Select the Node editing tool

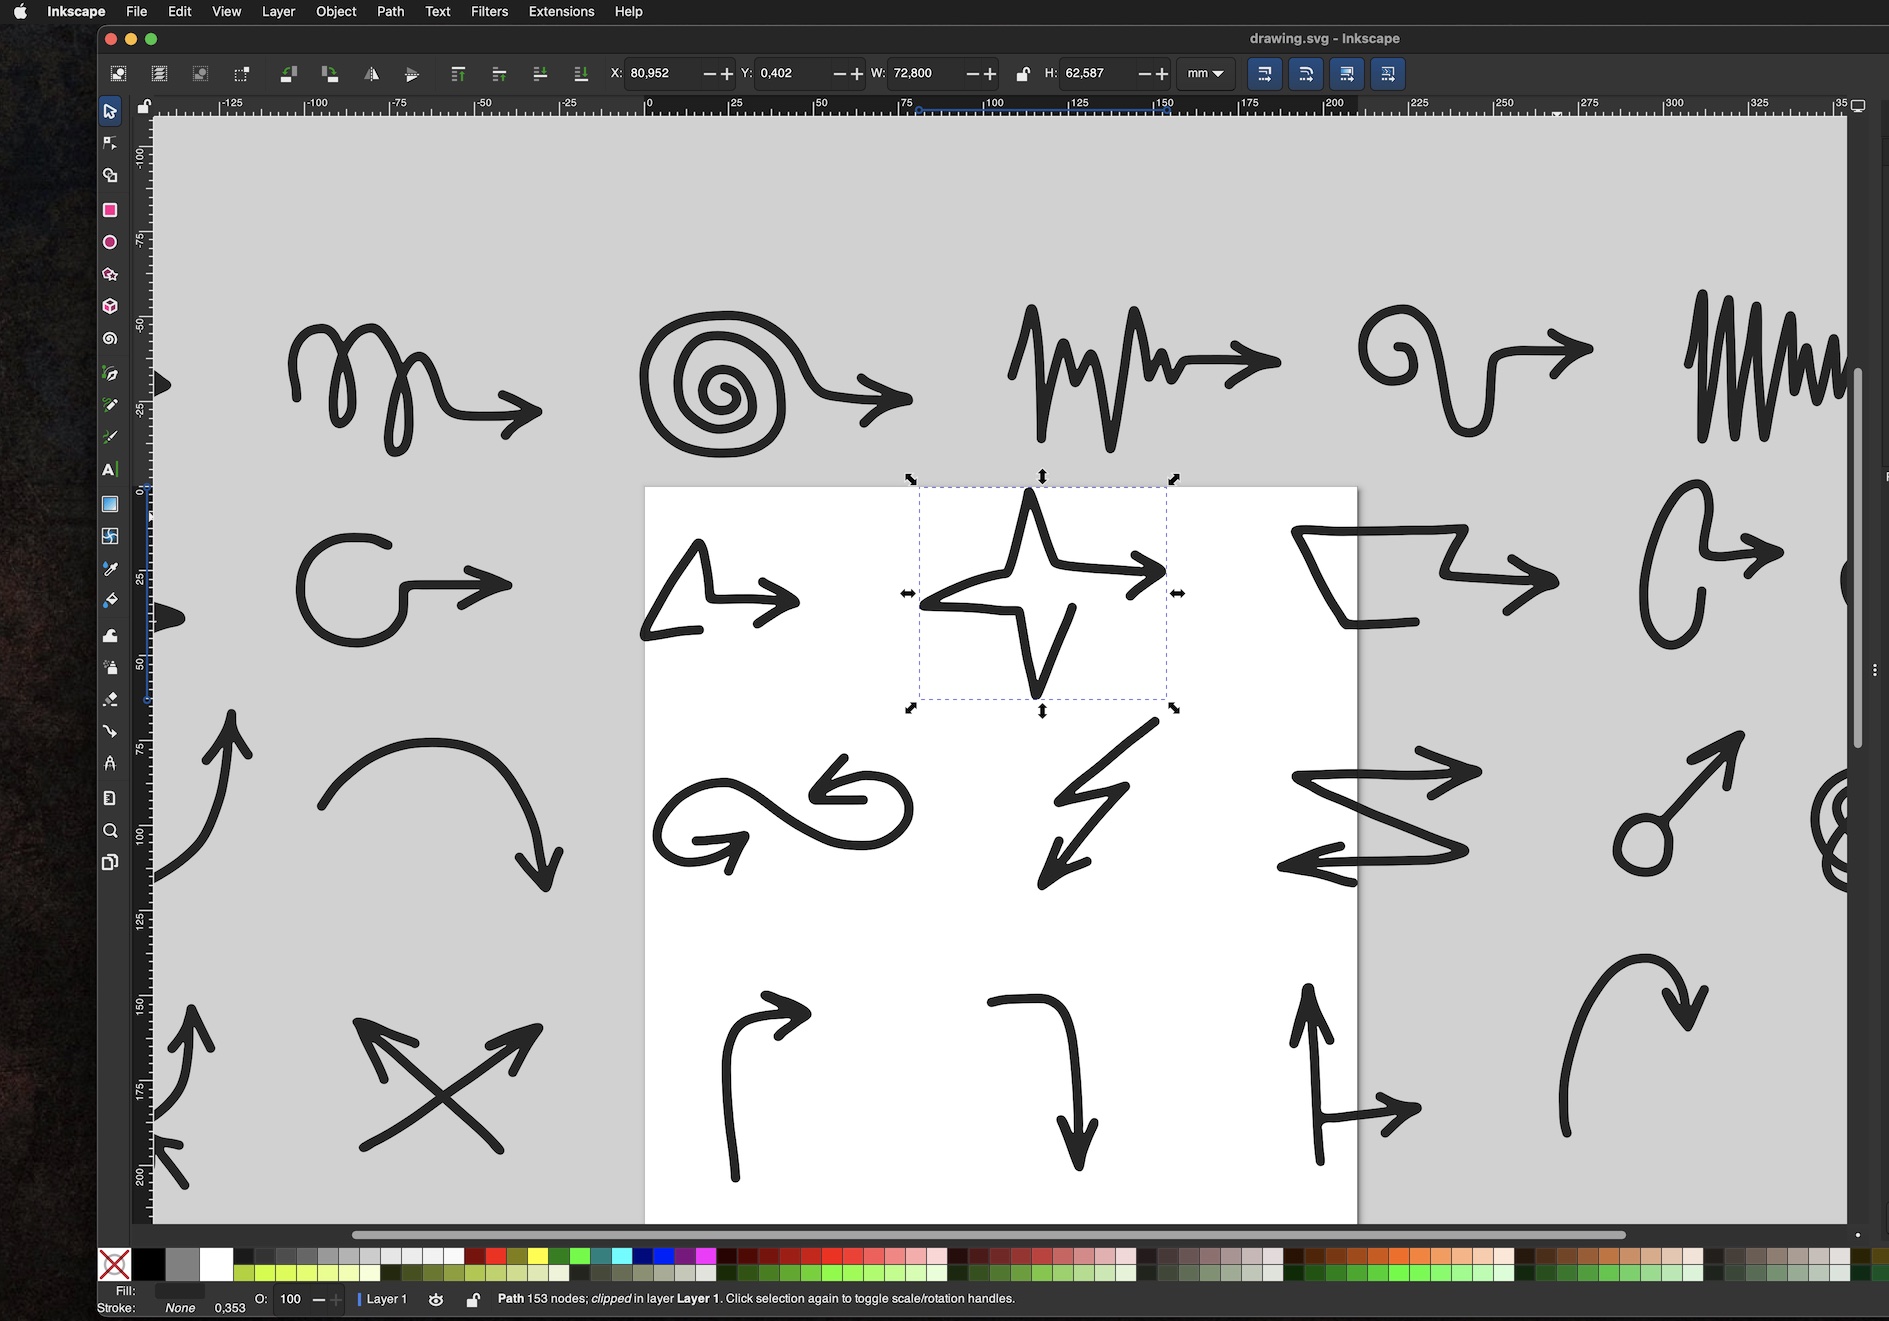110,143
